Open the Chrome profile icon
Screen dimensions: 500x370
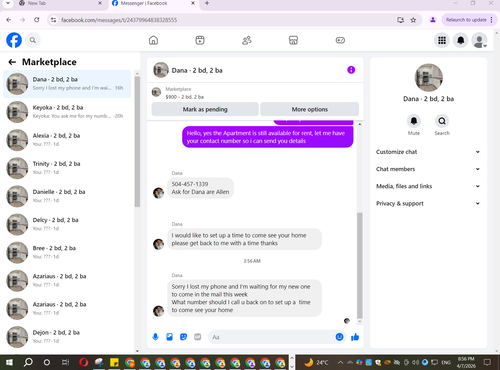tap(433, 20)
